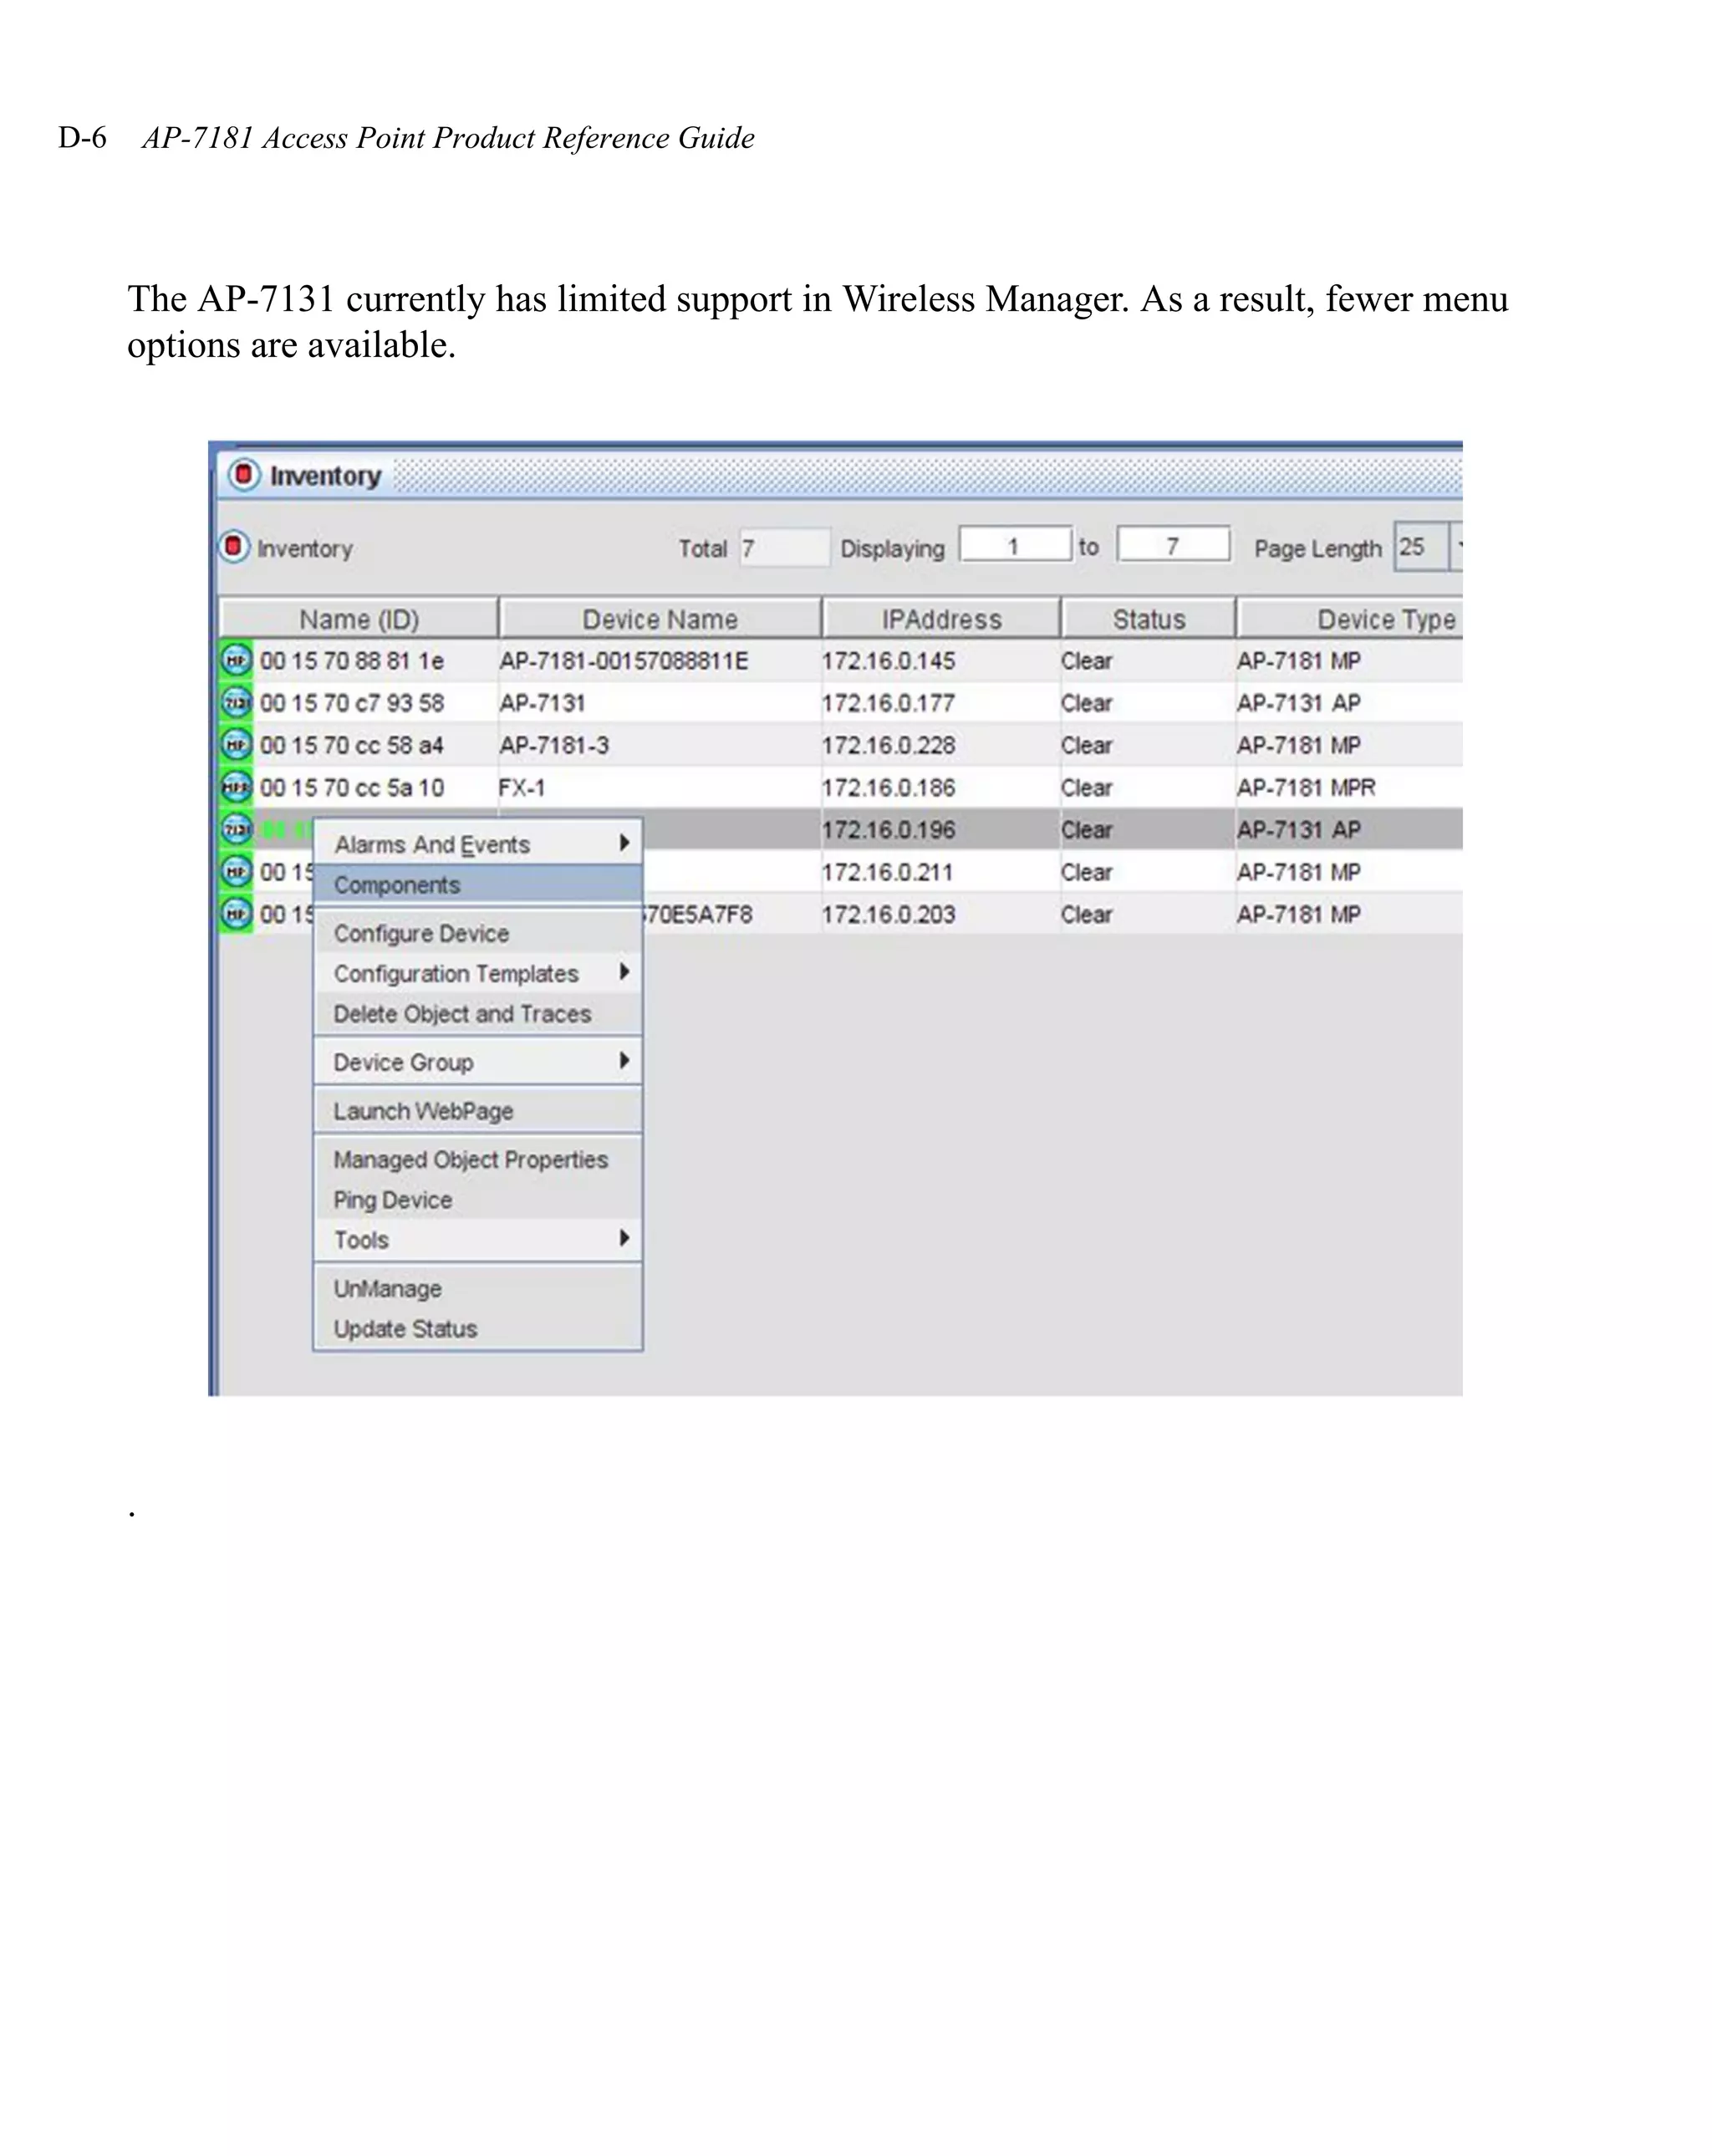Click device icon for 00 15 70 cc 5a 10
Viewport: 1712px width, 2156px height.
click(x=236, y=787)
